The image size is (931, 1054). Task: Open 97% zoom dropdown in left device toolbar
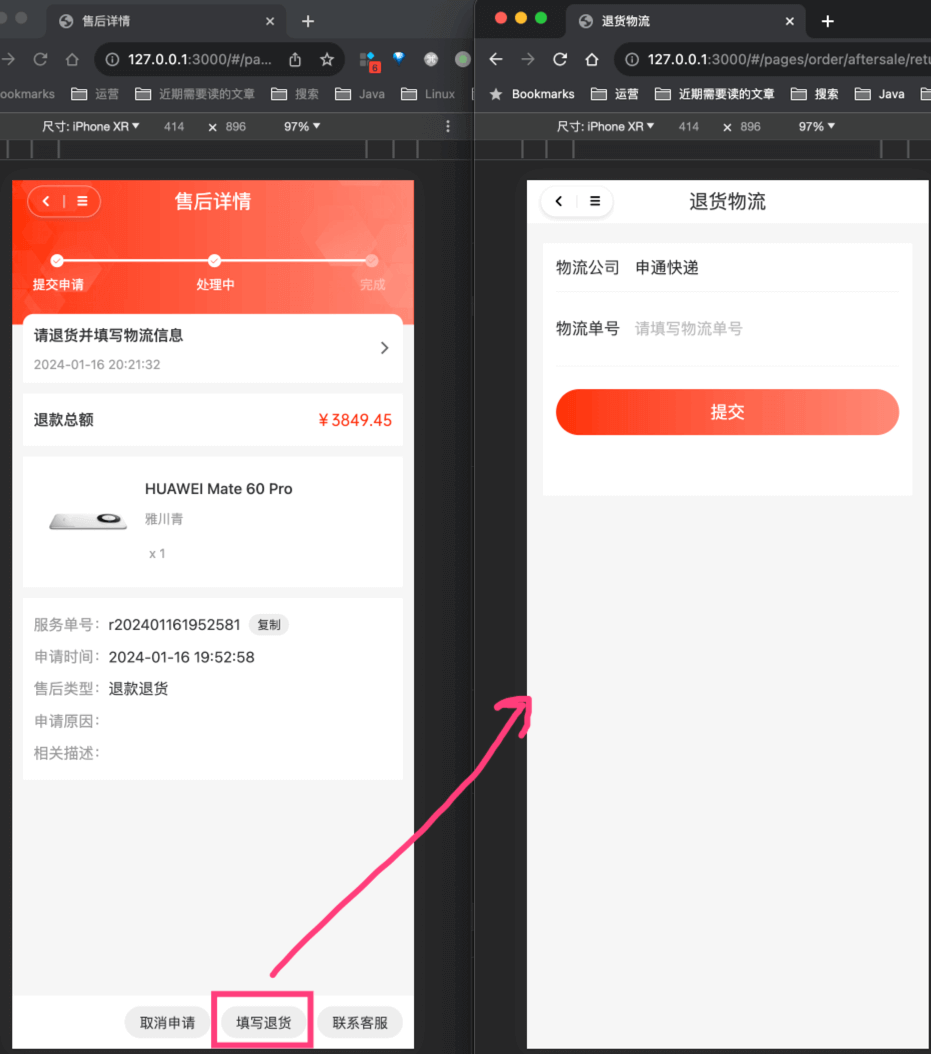302,127
